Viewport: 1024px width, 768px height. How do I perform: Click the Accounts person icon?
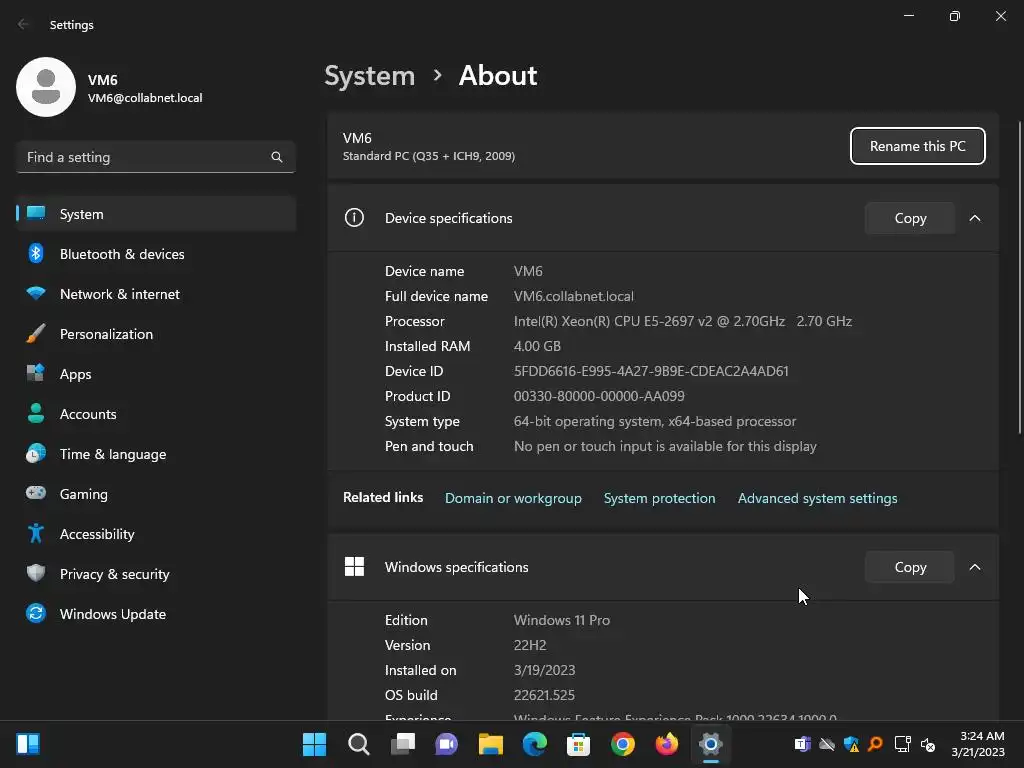(36, 413)
